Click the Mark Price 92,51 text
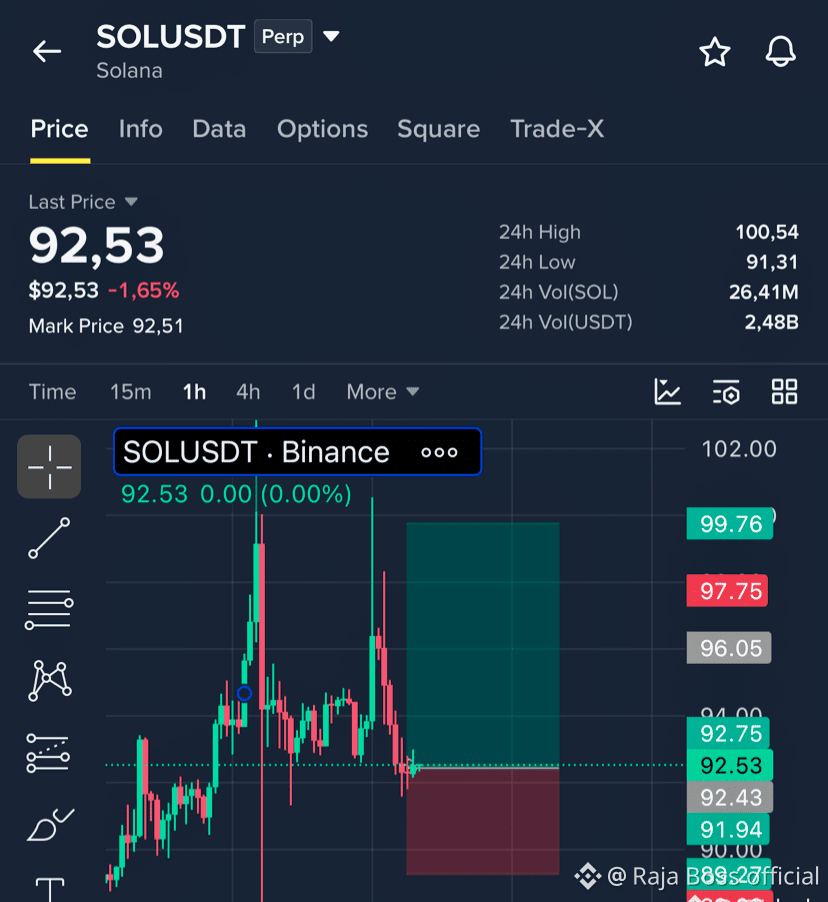 106,326
